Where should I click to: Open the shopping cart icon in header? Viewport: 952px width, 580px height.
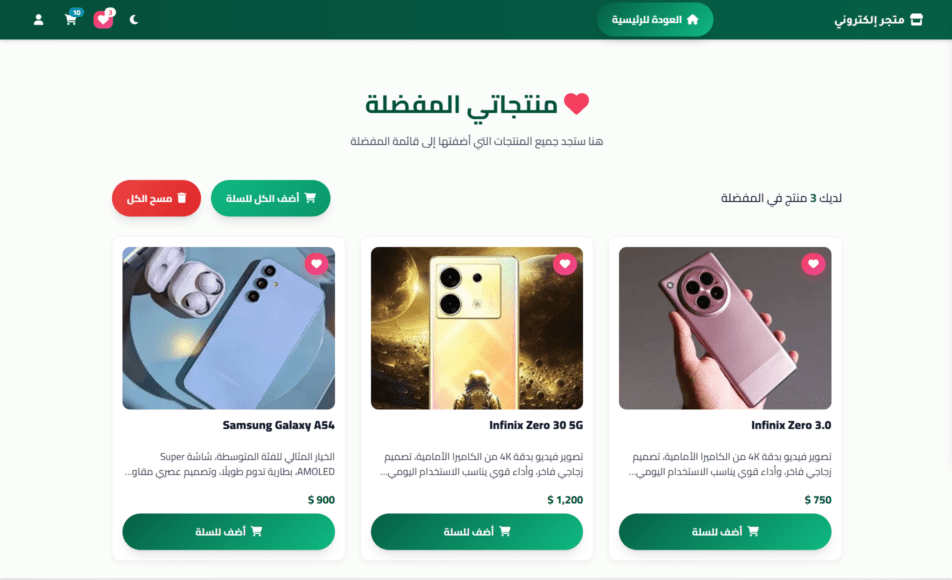pyautogui.click(x=71, y=19)
